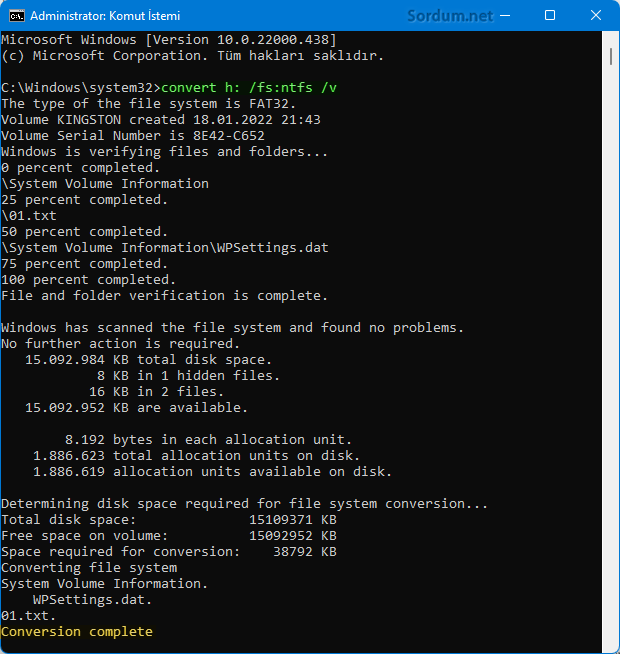Click '1.886.623 total allocation units on disk.'
This screenshot has width=620, height=654.
(196, 455)
